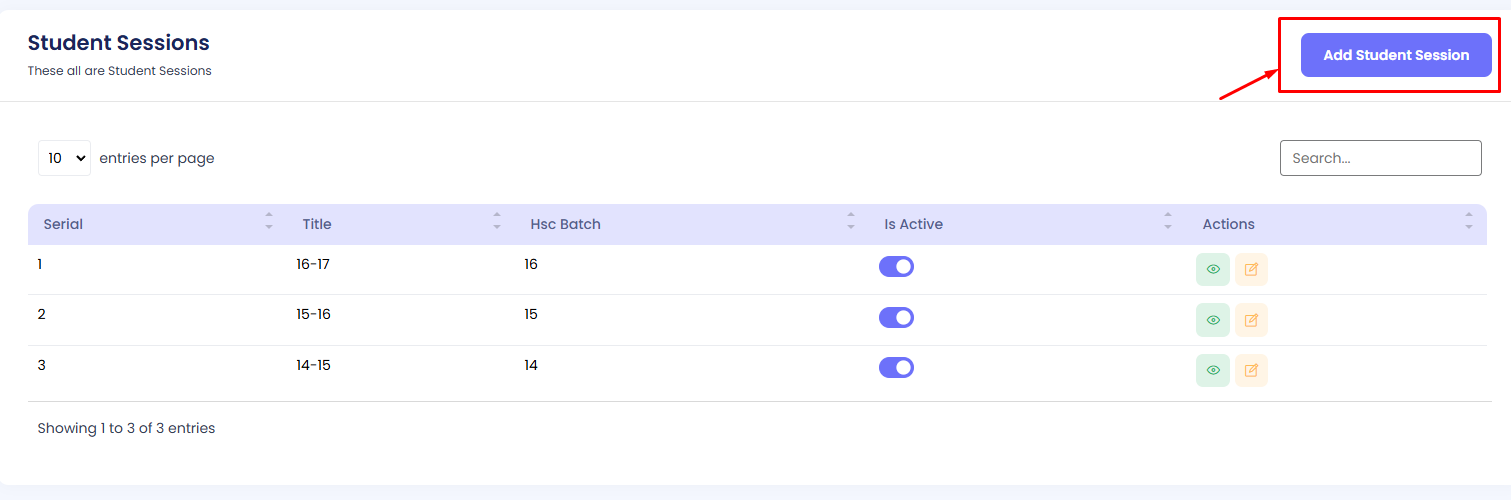Click the edit pencil icon for session 16-17
The height and width of the screenshot is (500, 1511).
1251,270
